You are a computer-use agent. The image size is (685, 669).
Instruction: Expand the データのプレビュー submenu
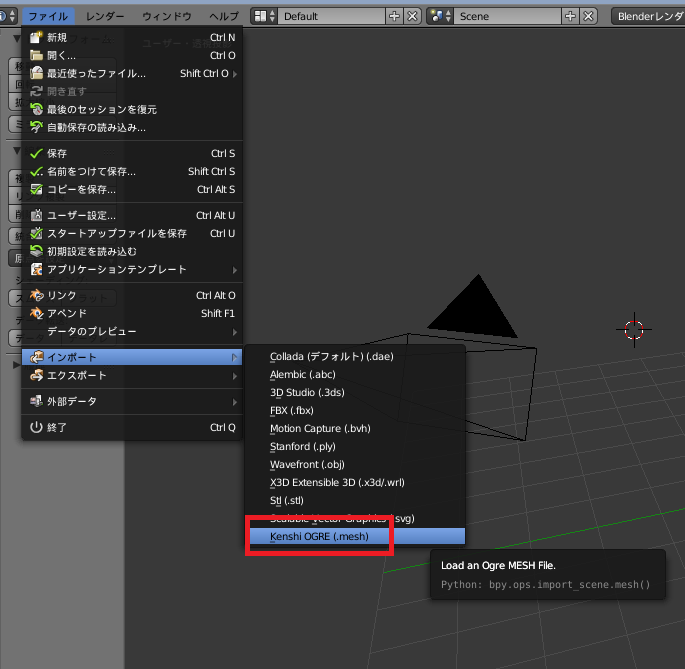click(x=132, y=332)
